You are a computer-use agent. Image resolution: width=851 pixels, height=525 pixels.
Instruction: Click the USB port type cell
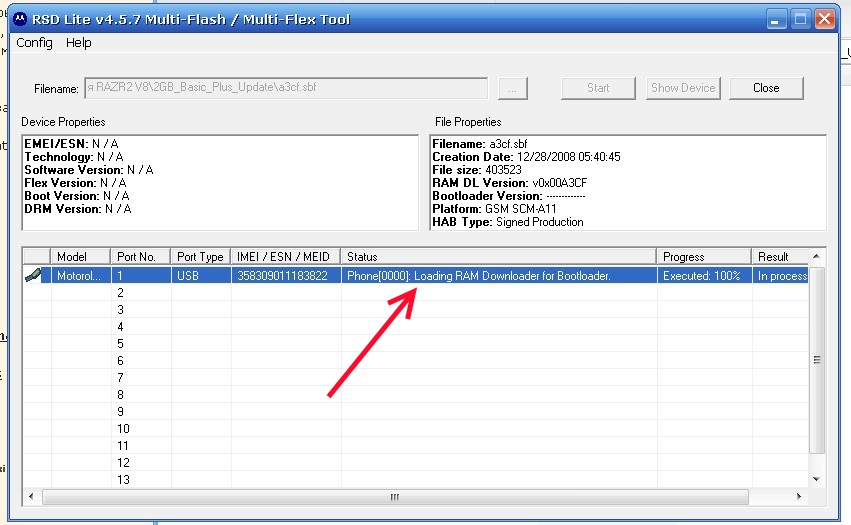coord(201,276)
